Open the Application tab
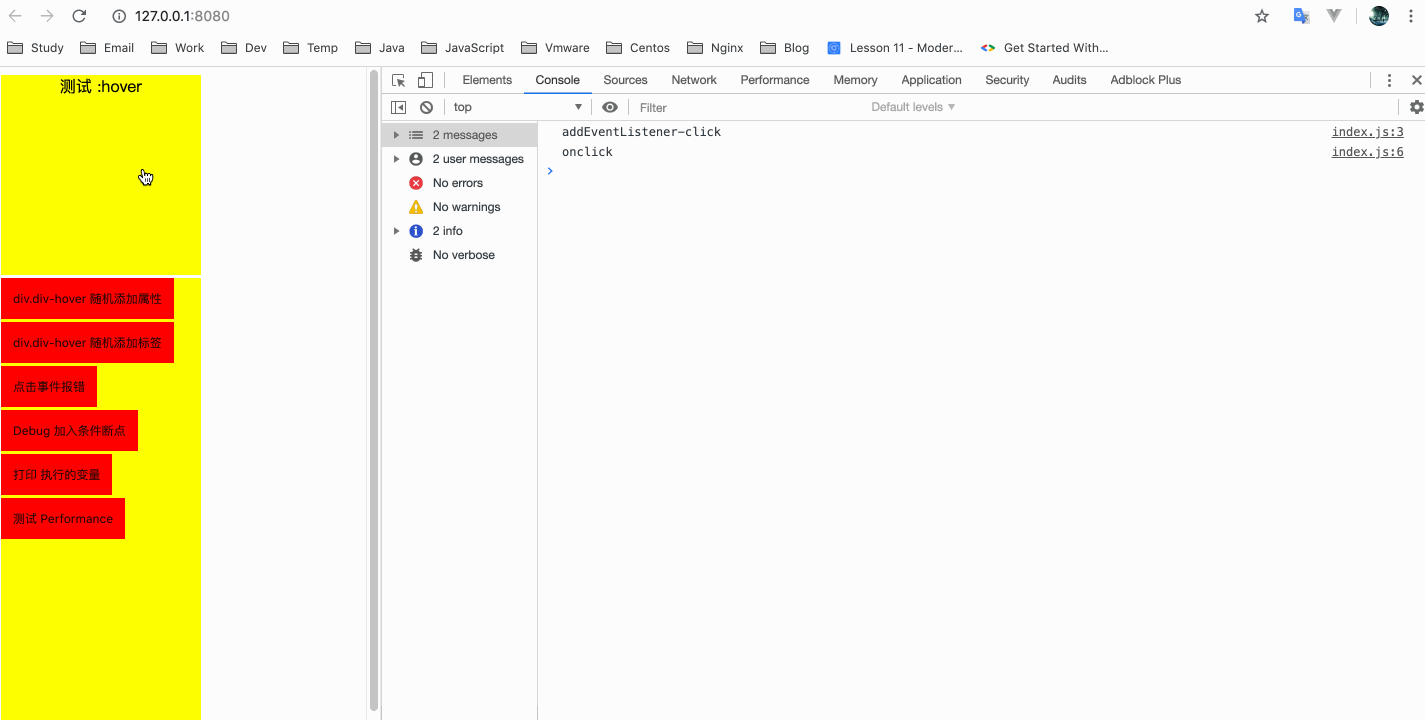Image resolution: width=1425 pixels, height=720 pixels. point(931,80)
